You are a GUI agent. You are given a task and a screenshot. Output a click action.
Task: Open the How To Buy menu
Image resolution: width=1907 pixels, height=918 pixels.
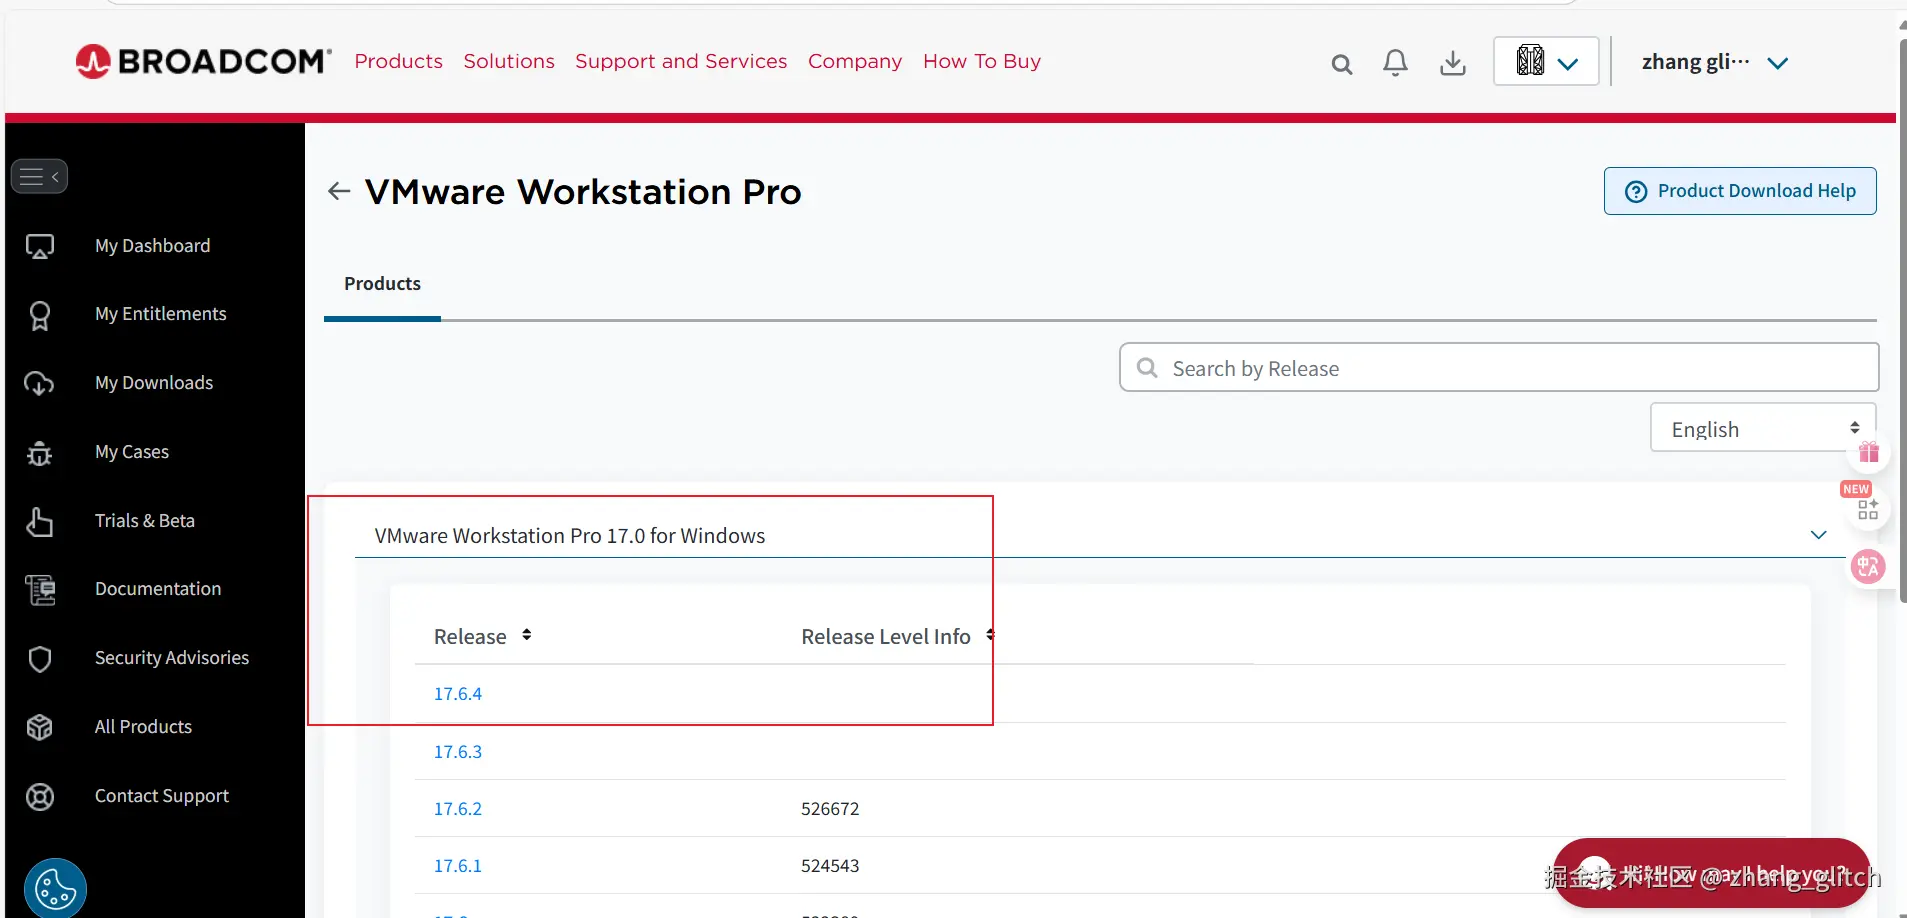point(982,61)
